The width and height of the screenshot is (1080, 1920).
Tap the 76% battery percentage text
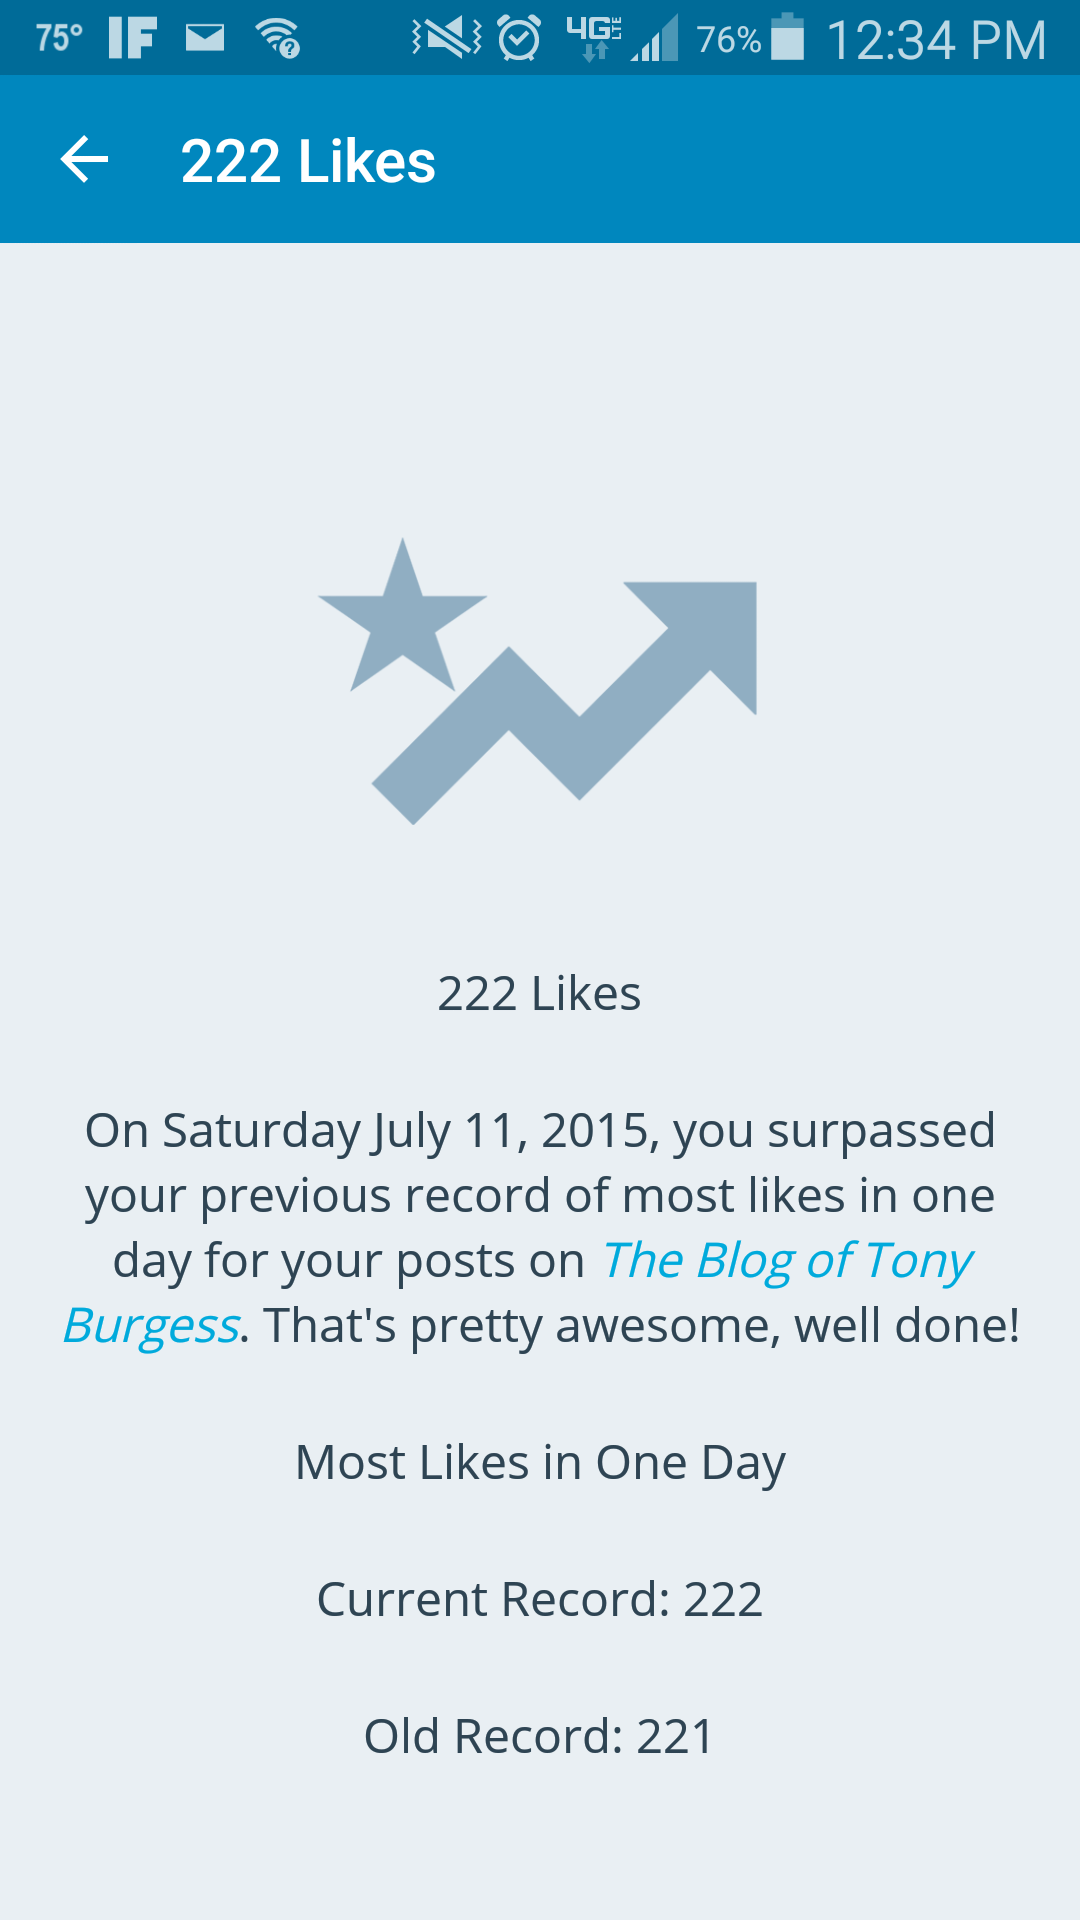[x=728, y=40]
